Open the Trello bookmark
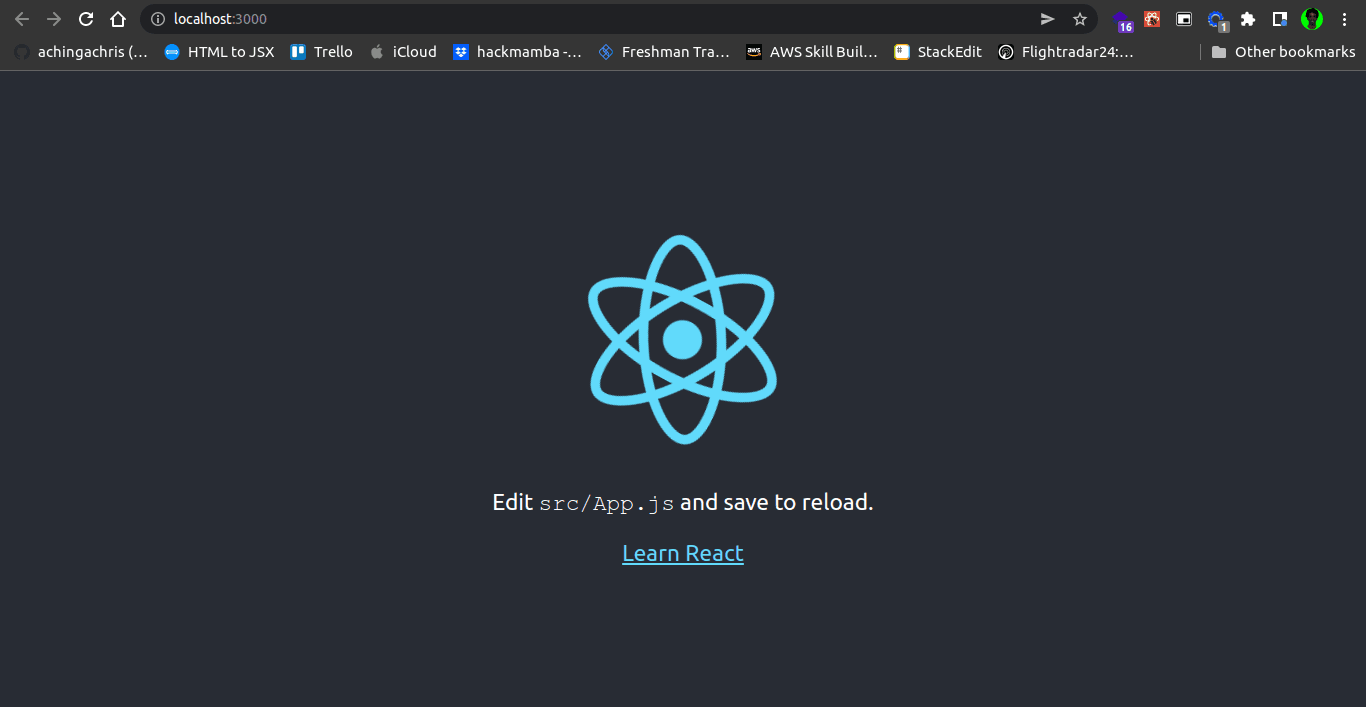 point(321,52)
